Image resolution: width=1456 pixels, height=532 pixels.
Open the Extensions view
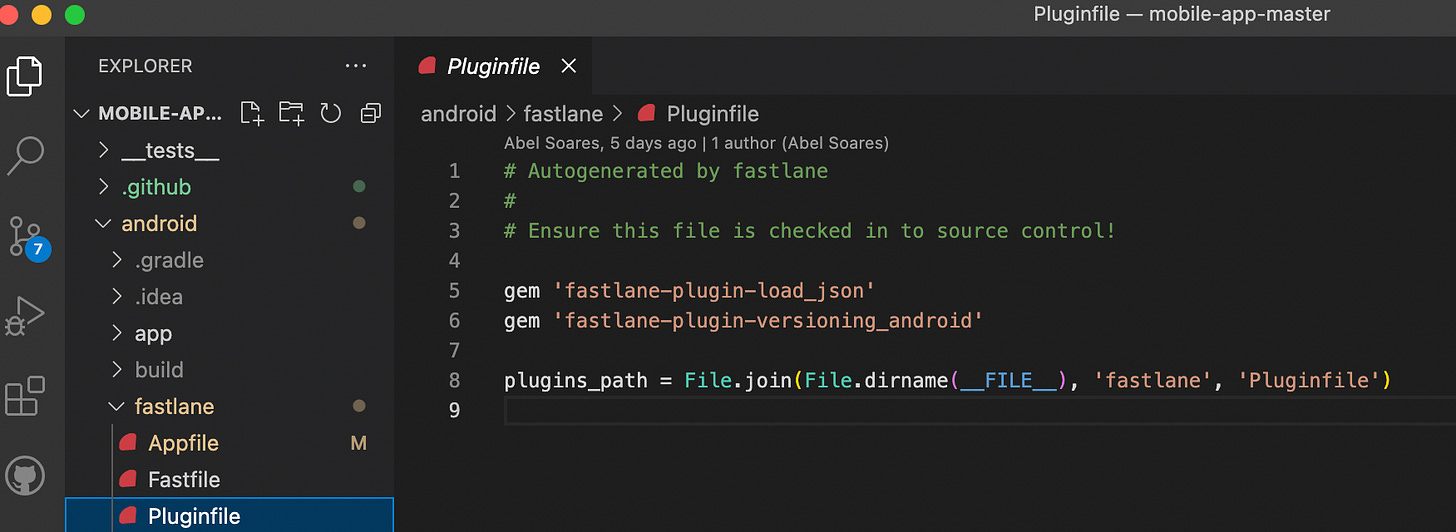pyautogui.click(x=25, y=396)
